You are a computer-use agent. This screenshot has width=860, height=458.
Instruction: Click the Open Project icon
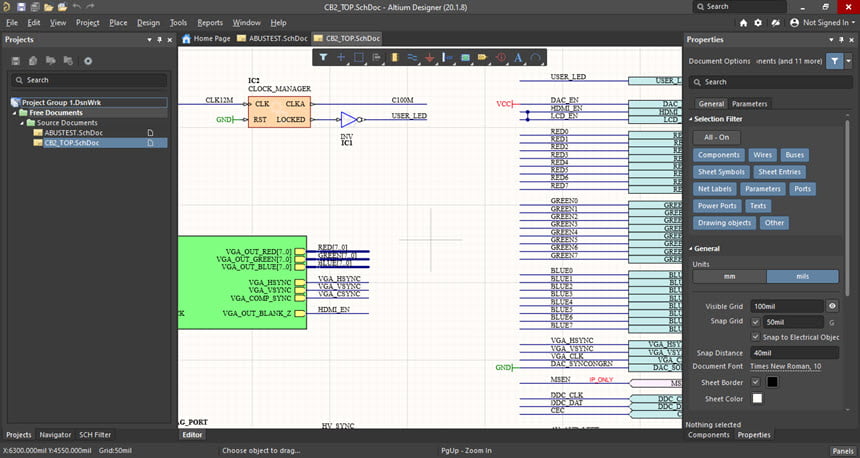coord(62,7)
